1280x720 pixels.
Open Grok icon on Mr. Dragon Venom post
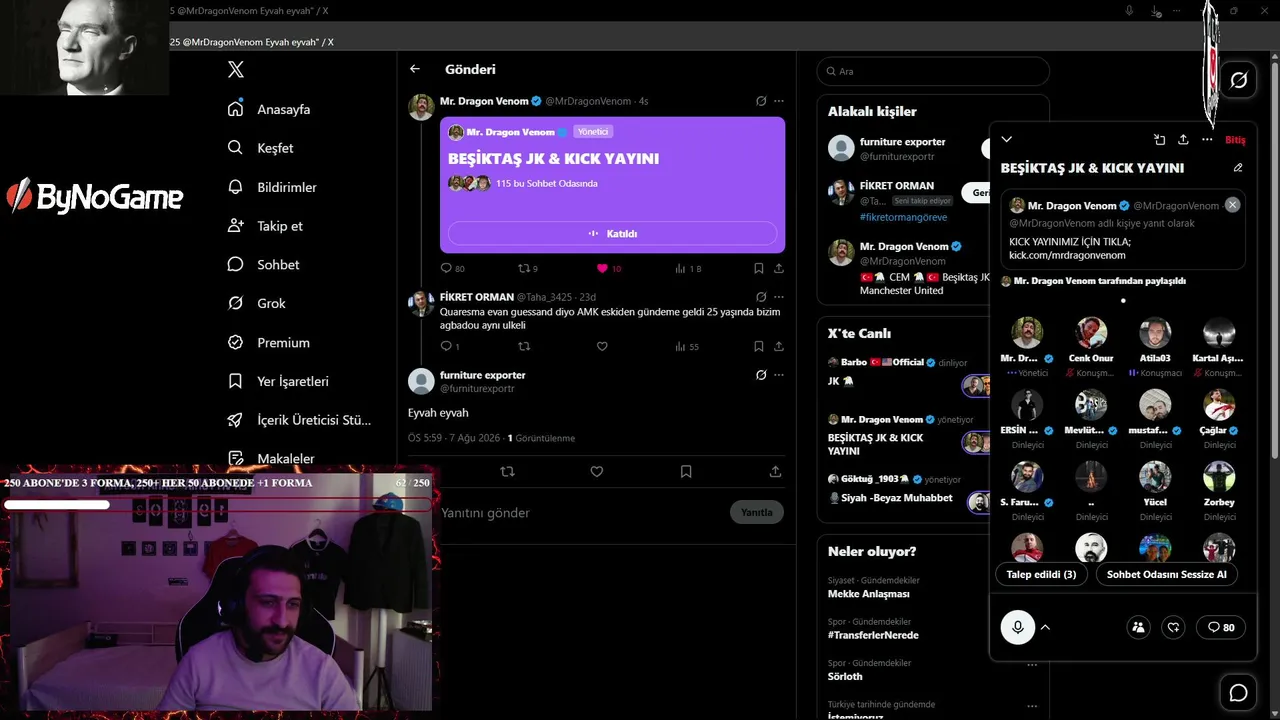click(x=761, y=101)
